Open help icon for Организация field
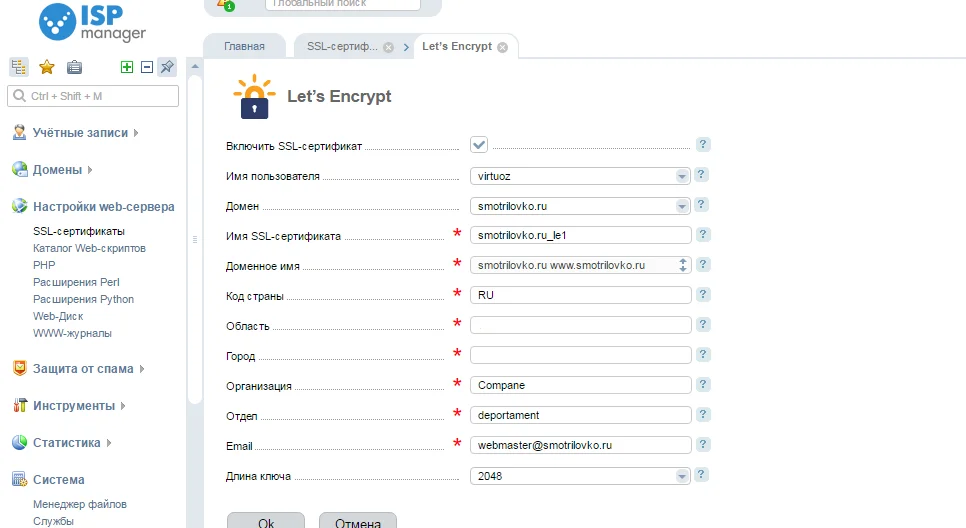 click(703, 384)
